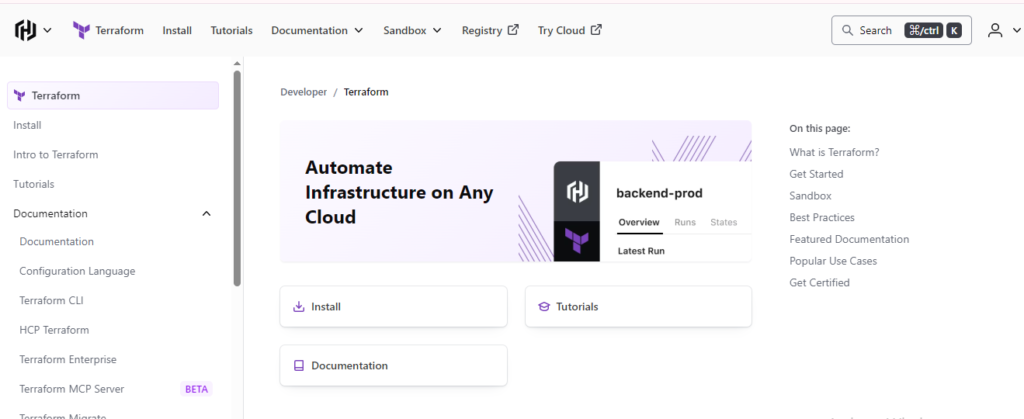This screenshot has height=419, width=1024.
Task: Click the Install card button
Action: click(x=393, y=307)
